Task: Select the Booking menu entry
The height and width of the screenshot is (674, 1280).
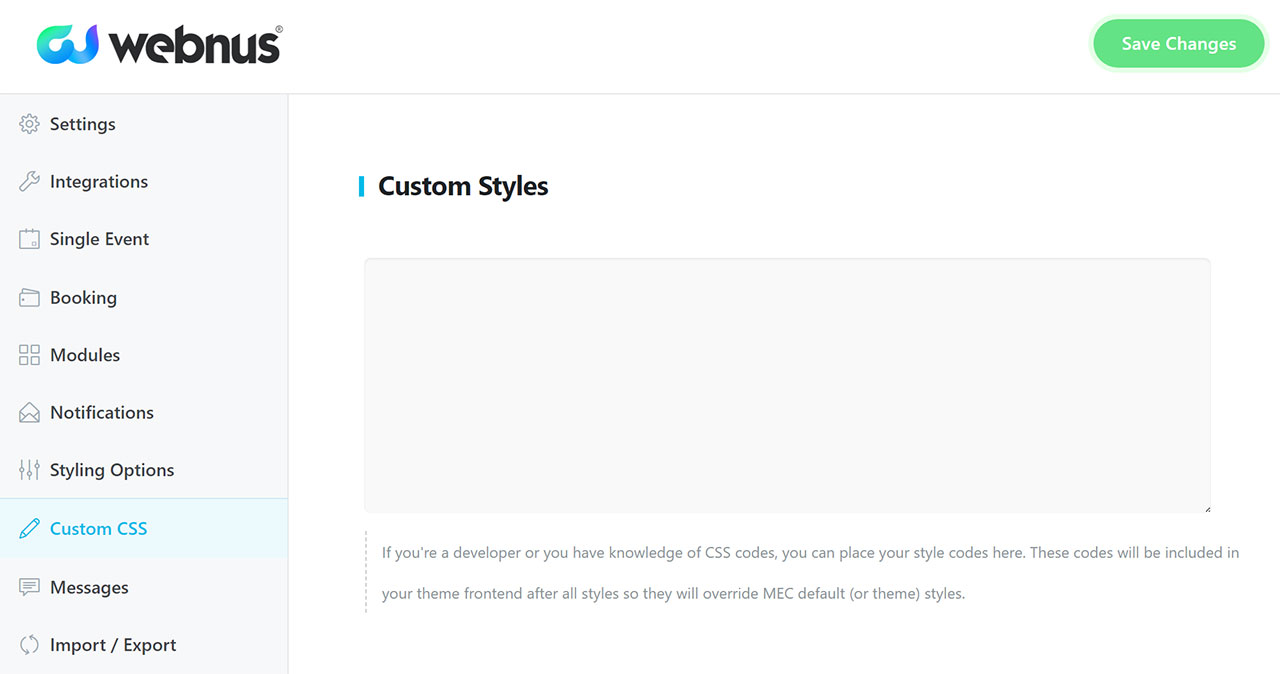Action: click(83, 298)
